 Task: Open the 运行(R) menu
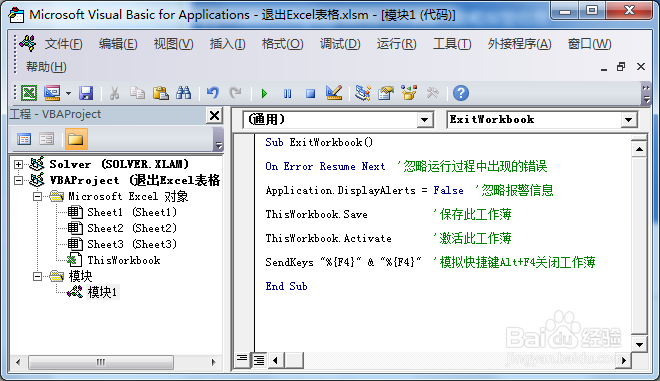[x=397, y=44]
